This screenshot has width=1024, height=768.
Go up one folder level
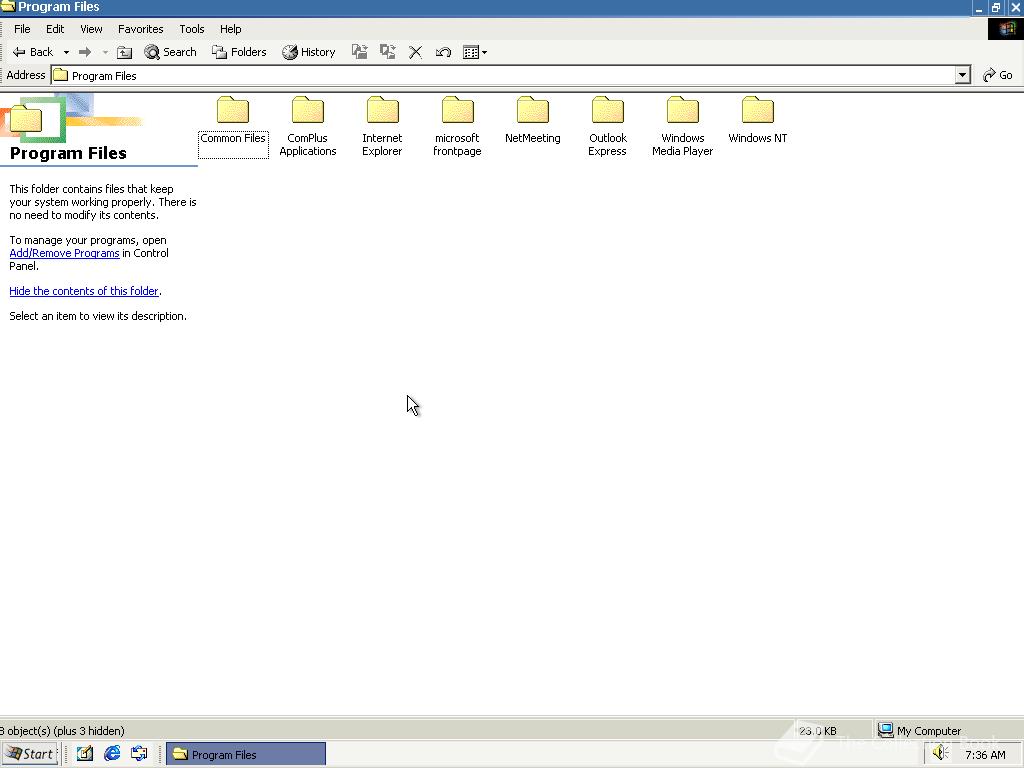coord(124,52)
